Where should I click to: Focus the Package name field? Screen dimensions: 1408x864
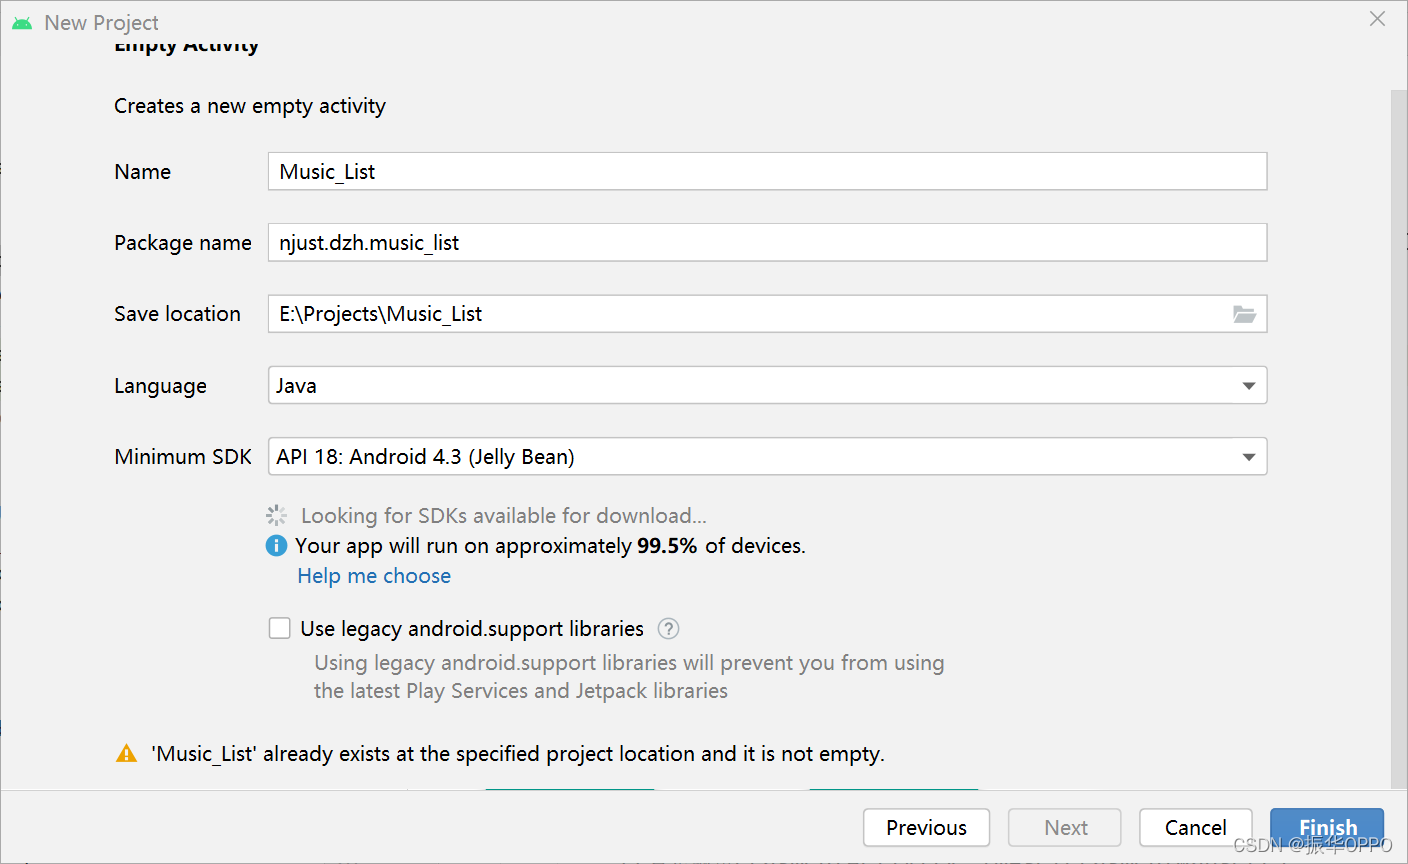pos(767,243)
